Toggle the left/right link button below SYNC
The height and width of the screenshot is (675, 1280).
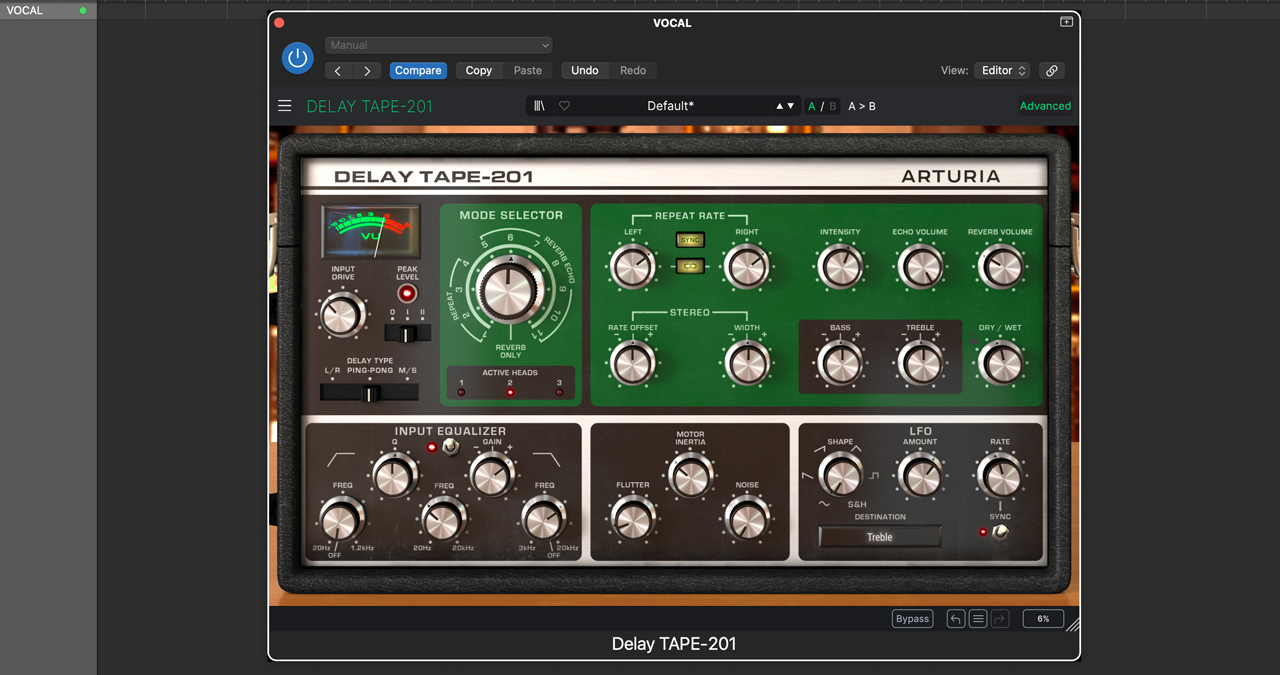click(x=690, y=266)
